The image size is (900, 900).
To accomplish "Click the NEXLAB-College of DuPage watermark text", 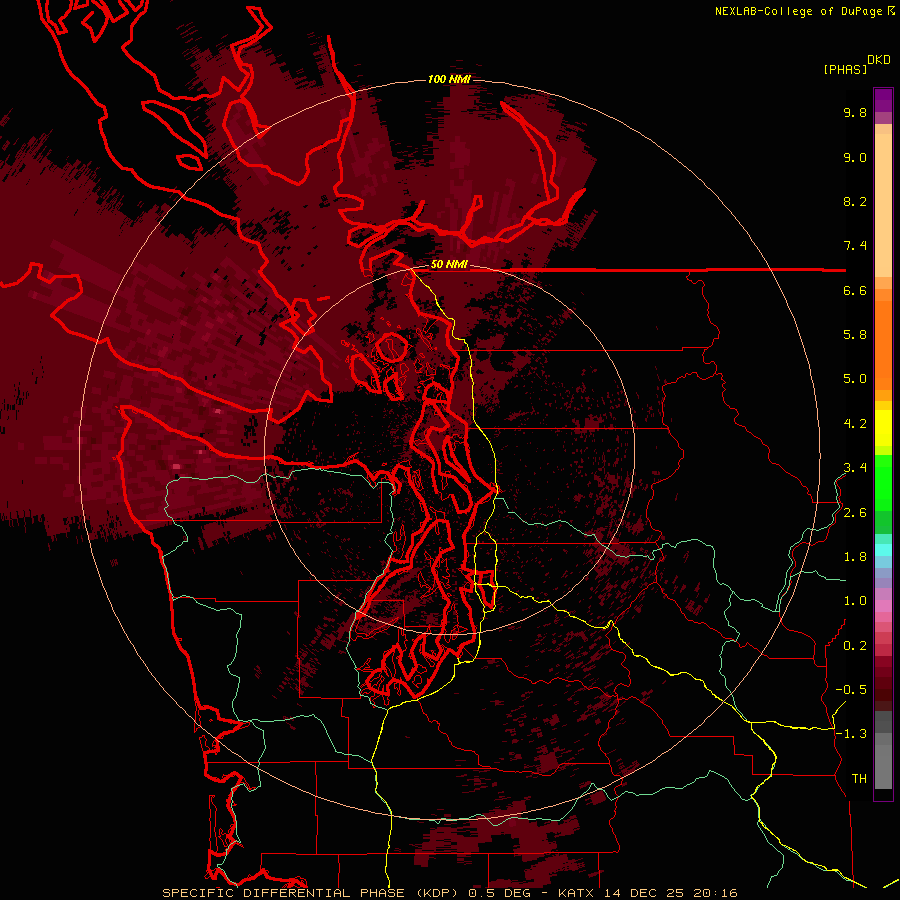I will (798, 11).
